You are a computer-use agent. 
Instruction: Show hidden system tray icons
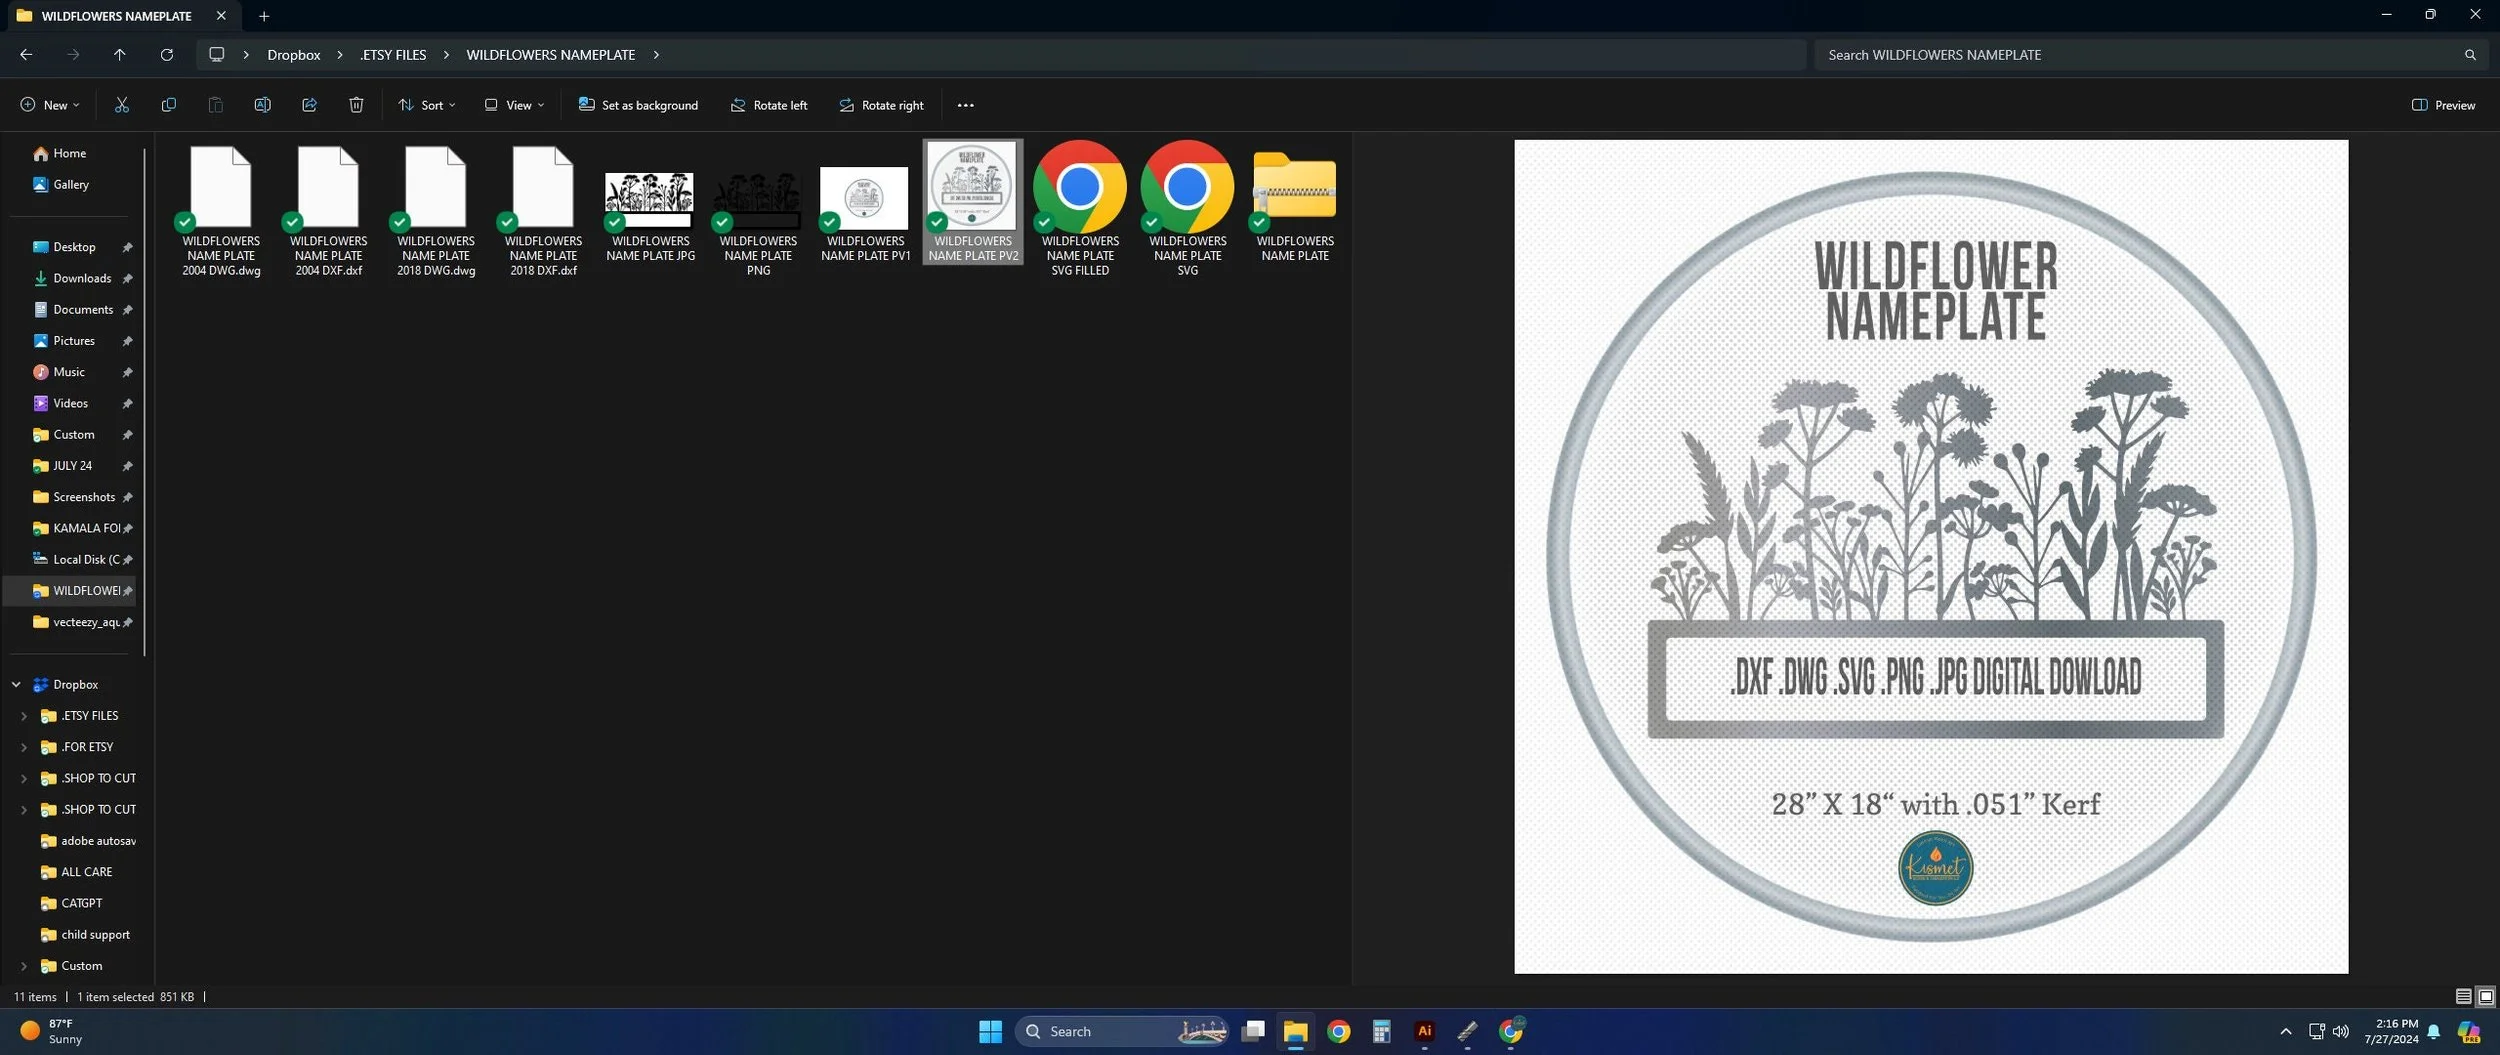(2285, 1031)
